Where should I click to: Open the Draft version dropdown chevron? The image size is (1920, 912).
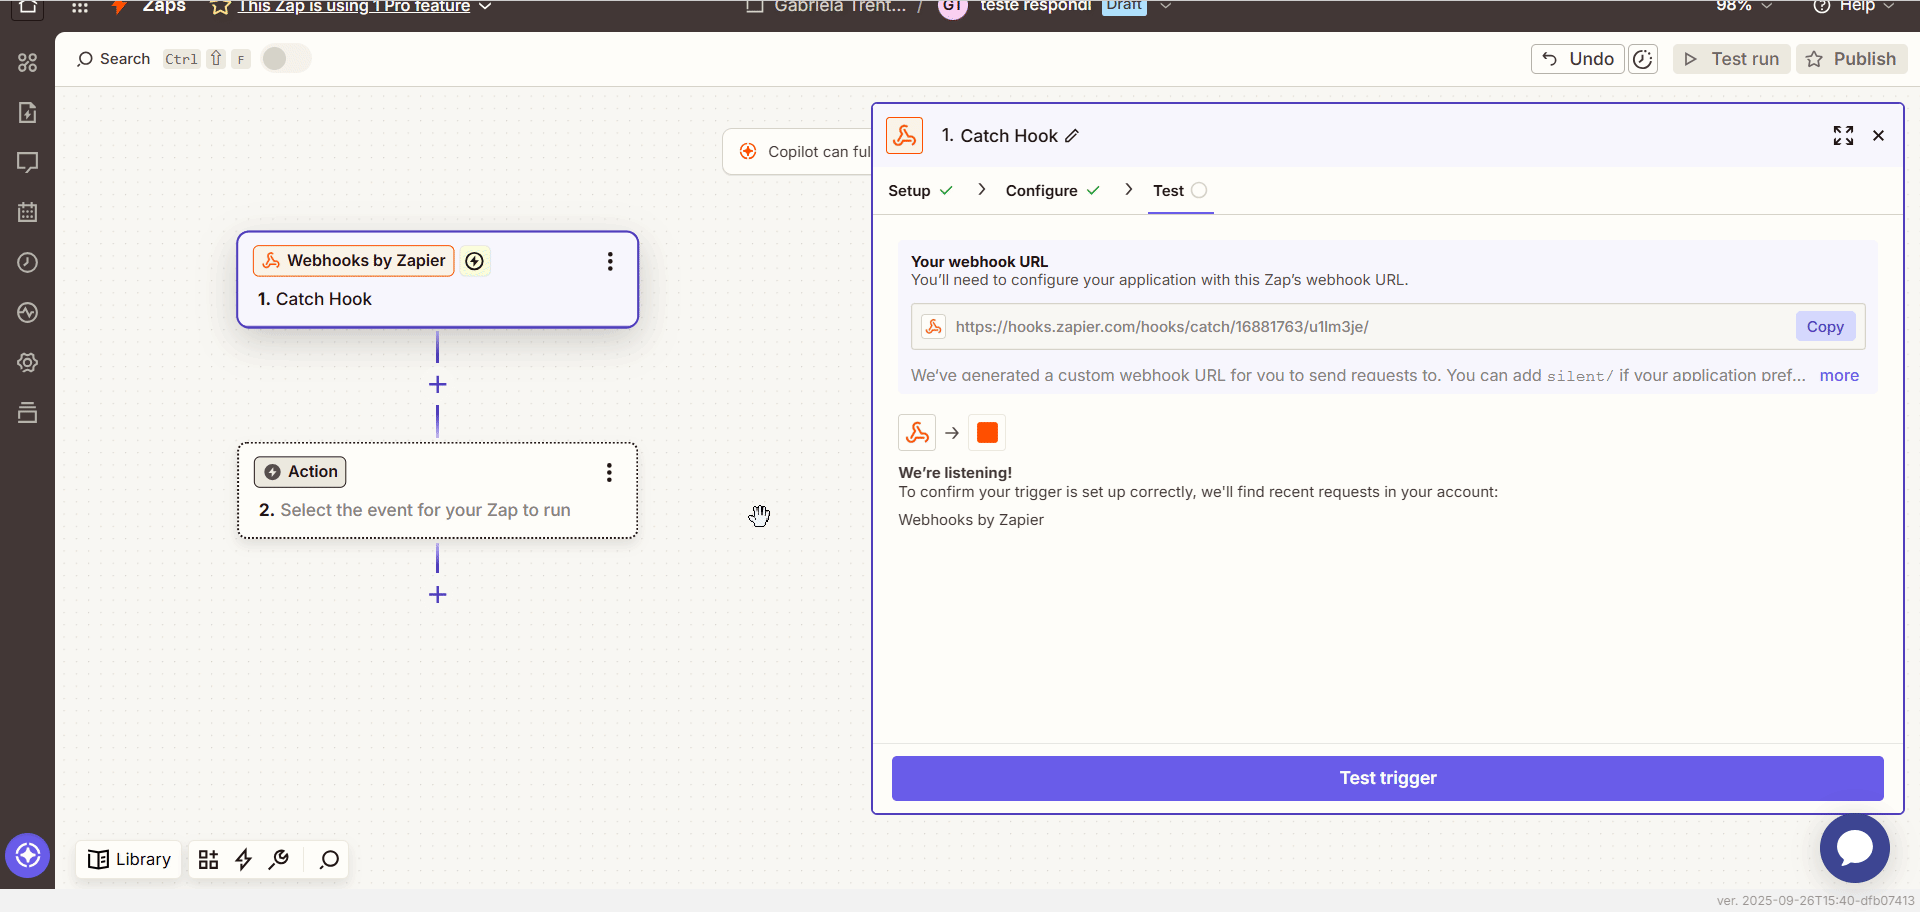coord(1165,6)
